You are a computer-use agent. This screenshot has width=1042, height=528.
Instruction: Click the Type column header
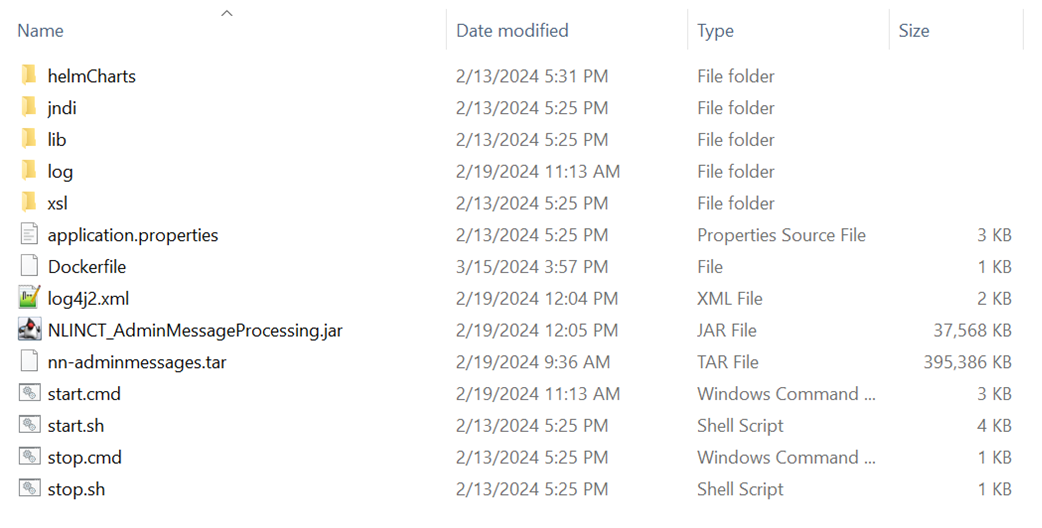(715, 31)
